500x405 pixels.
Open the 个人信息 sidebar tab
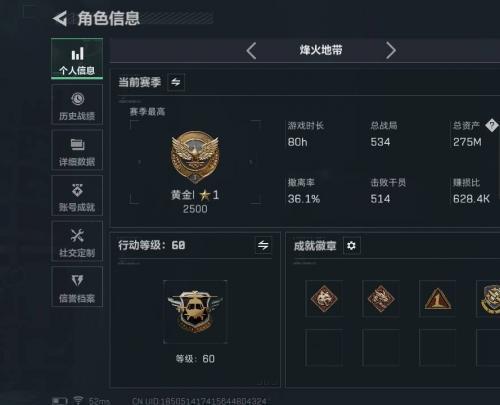(x=77, y=59)
